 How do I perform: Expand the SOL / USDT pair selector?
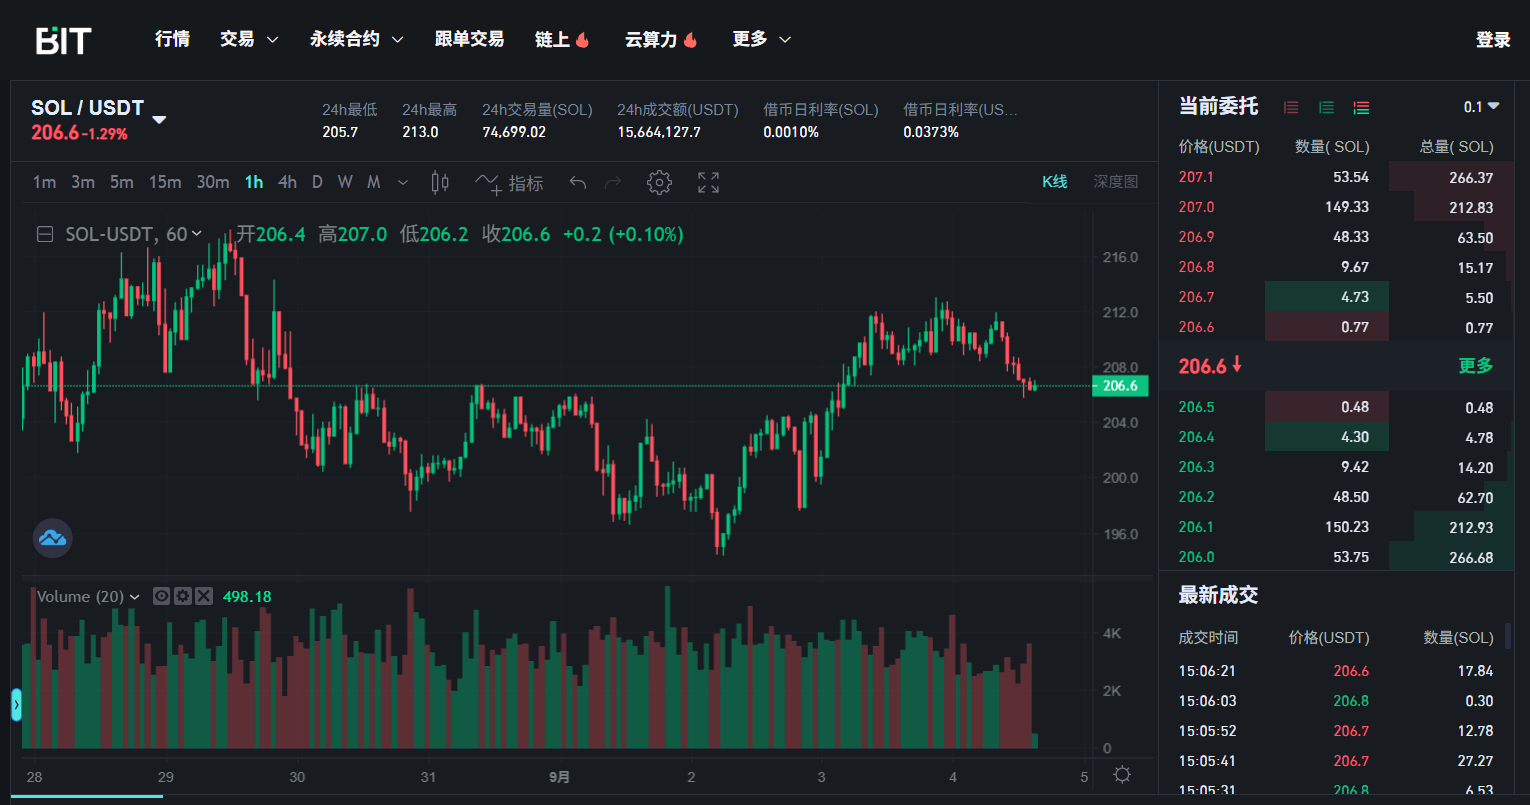159,120
